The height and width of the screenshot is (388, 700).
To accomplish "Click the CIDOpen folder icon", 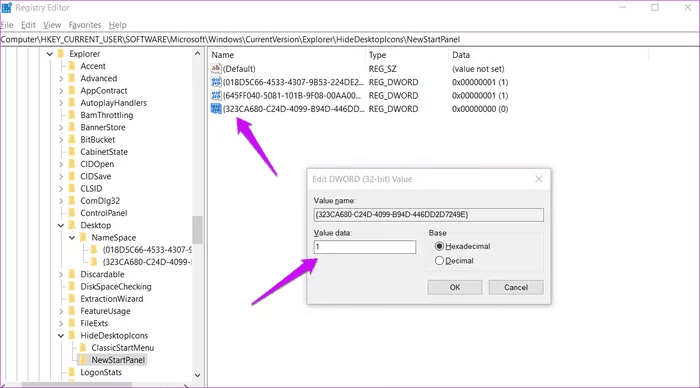I will point(72,164).
